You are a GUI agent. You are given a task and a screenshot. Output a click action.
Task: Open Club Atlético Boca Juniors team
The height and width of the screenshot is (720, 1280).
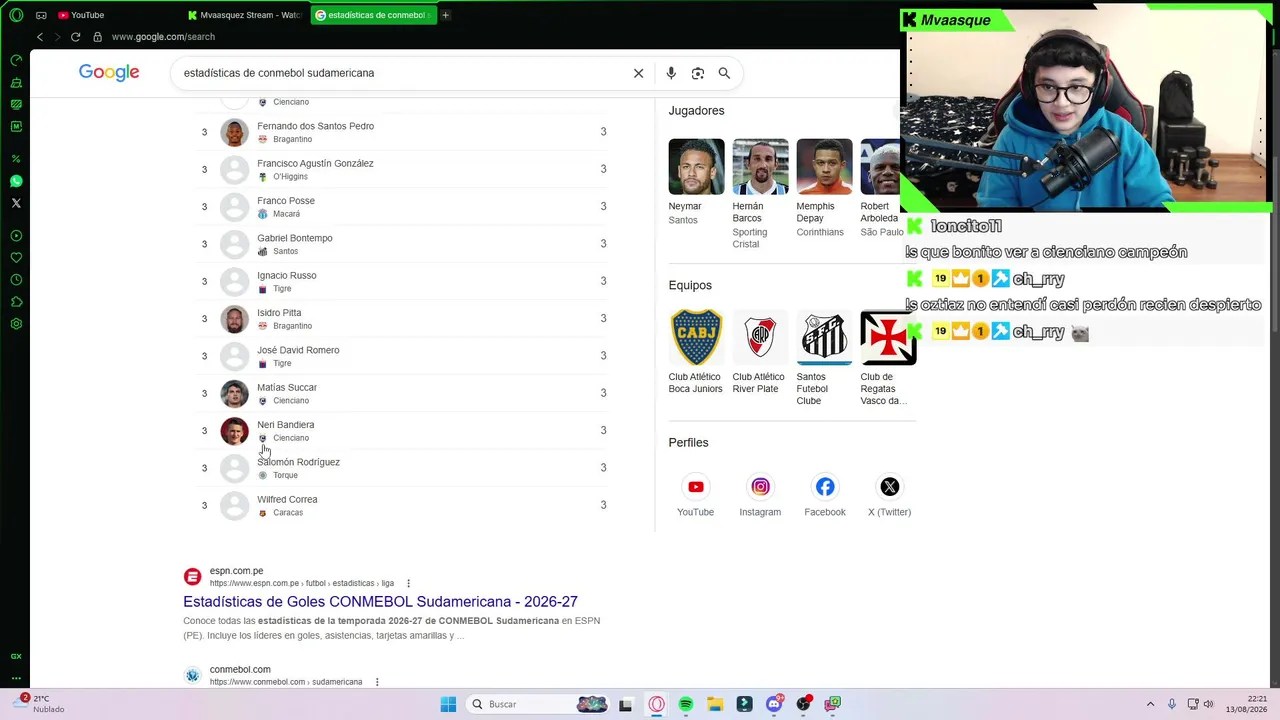tap(696, 352)
